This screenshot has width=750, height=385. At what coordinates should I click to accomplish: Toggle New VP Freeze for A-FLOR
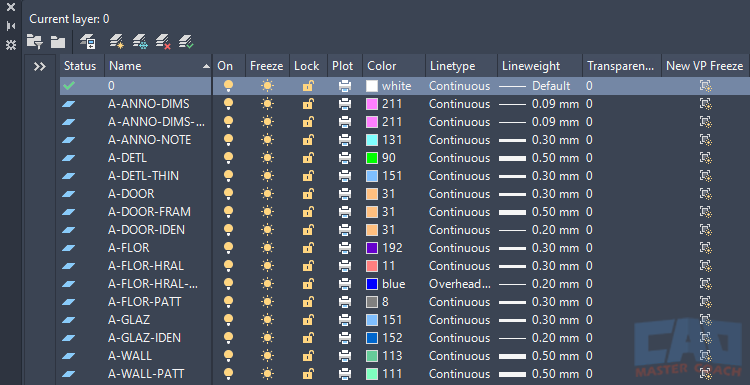tap(706, 248)
